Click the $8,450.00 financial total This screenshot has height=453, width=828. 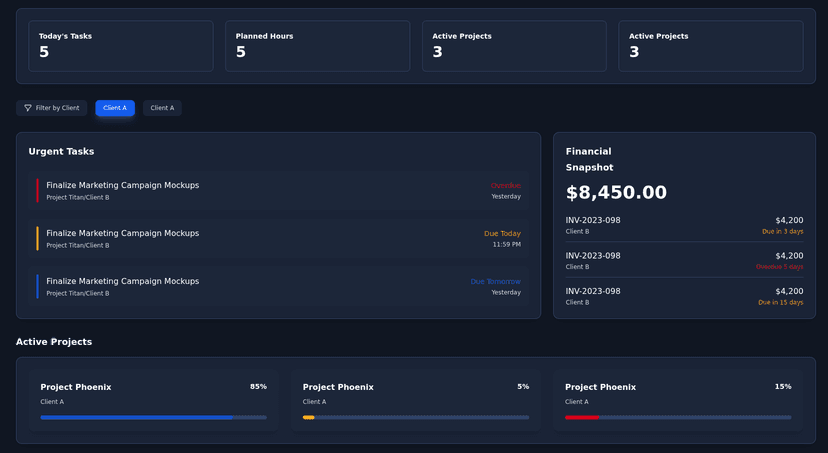(x=616, y=192)
